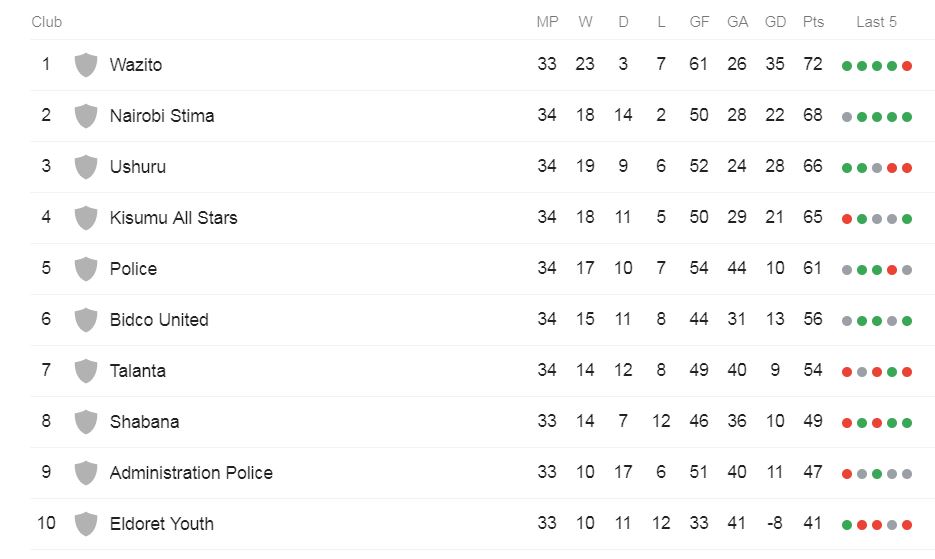Click the Shabana shield icon
Image resolution: width=935 pixels, height=559 pixels.
(x=86, y=422)
